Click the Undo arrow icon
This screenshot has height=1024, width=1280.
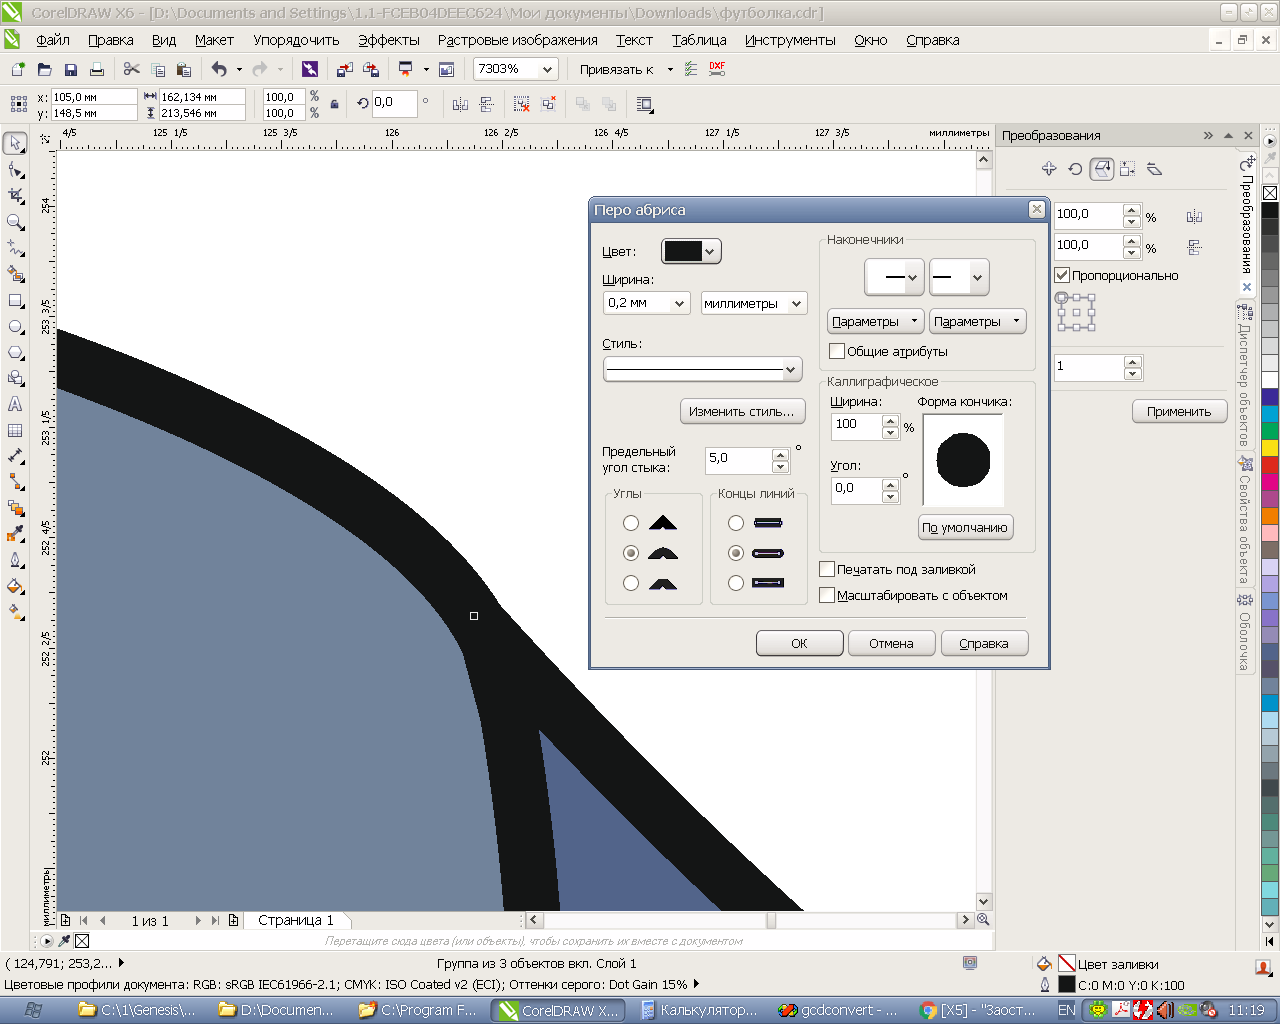click(x=219, y=69)
